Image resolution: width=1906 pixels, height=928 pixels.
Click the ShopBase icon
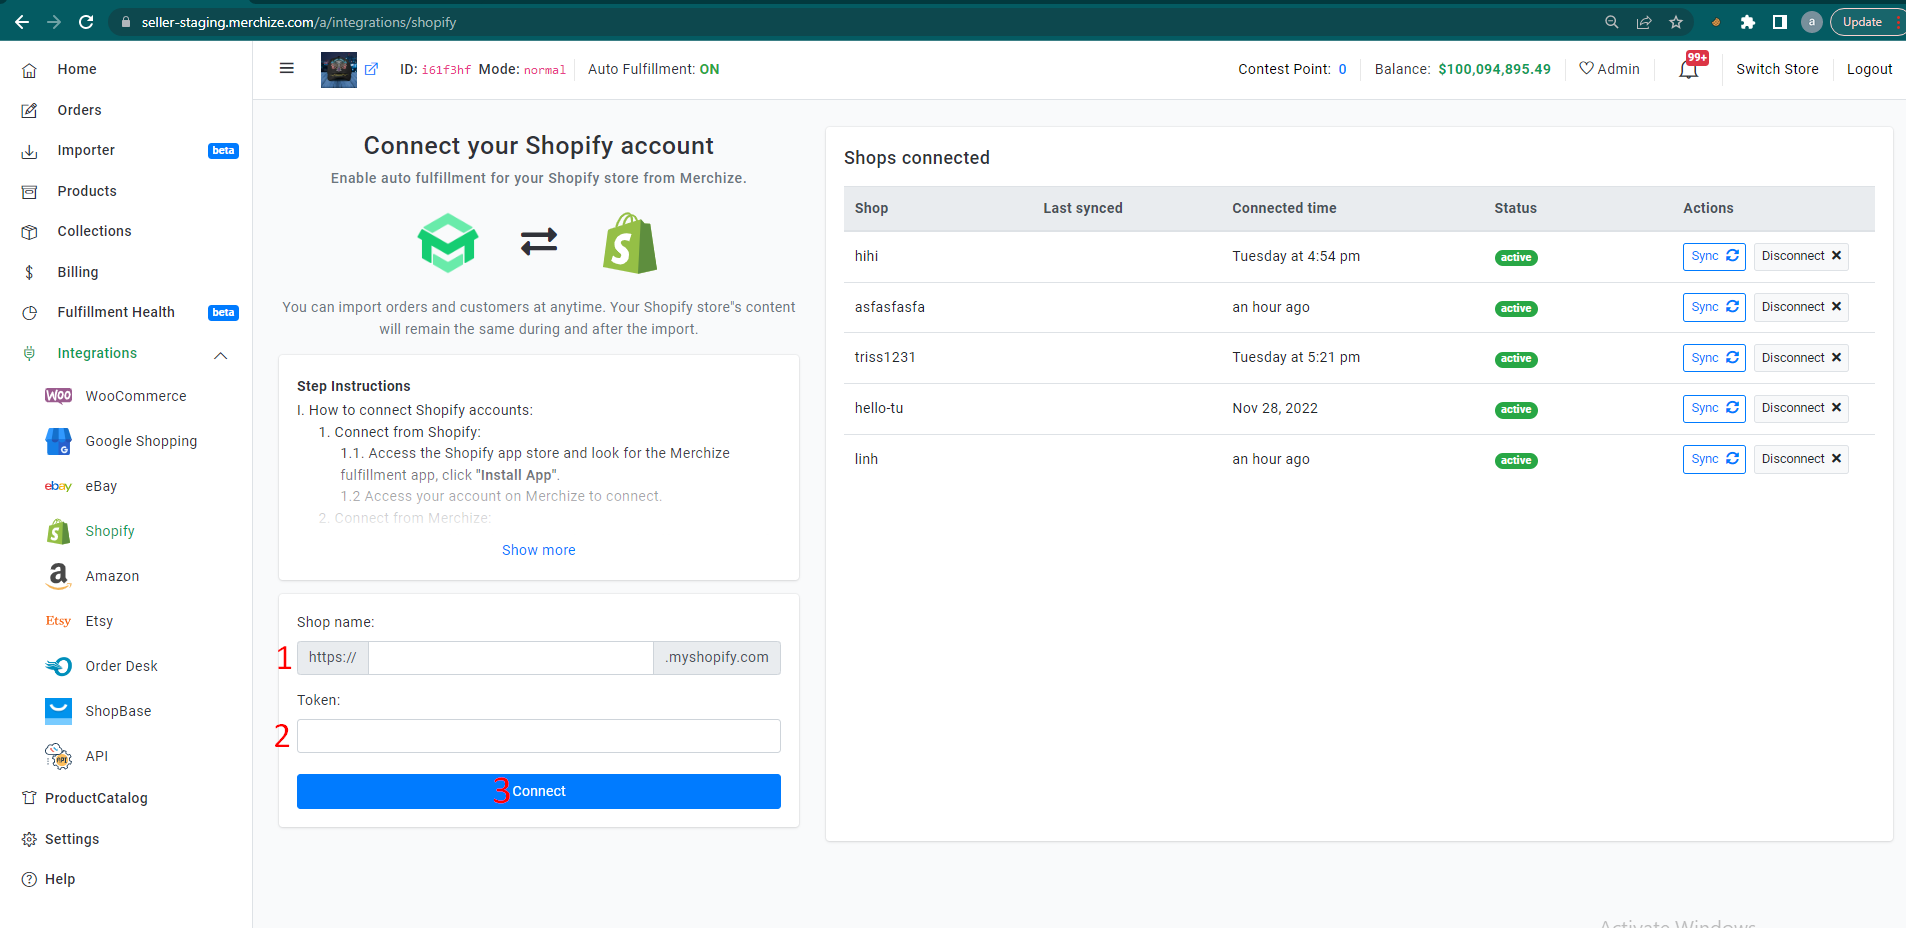coord(58,711)
